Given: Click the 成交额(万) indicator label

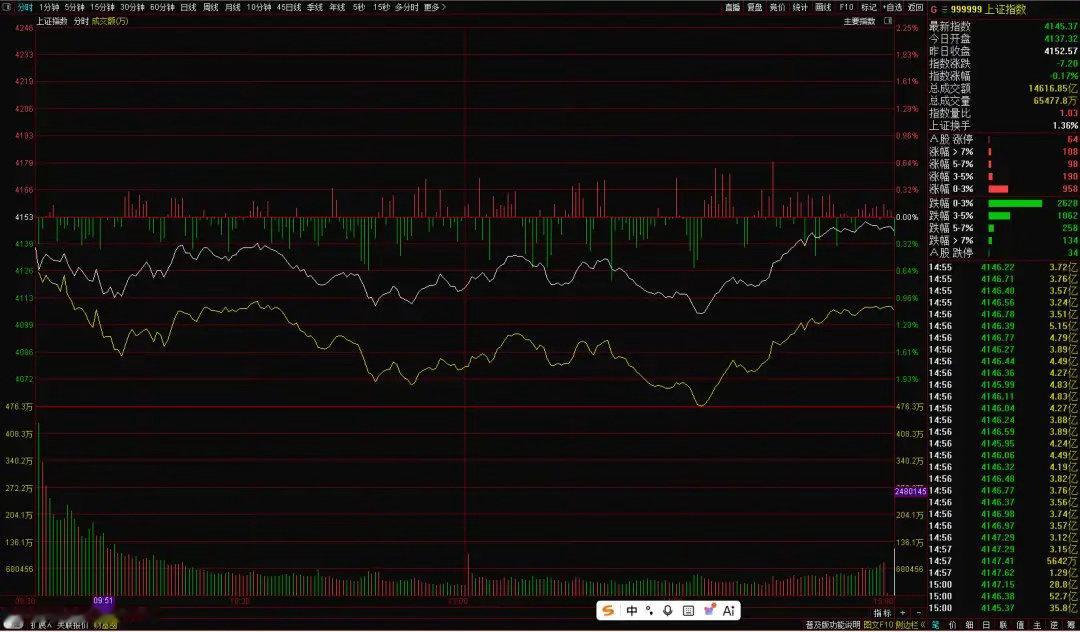Looking at the screenshot, I should [110, 21].
